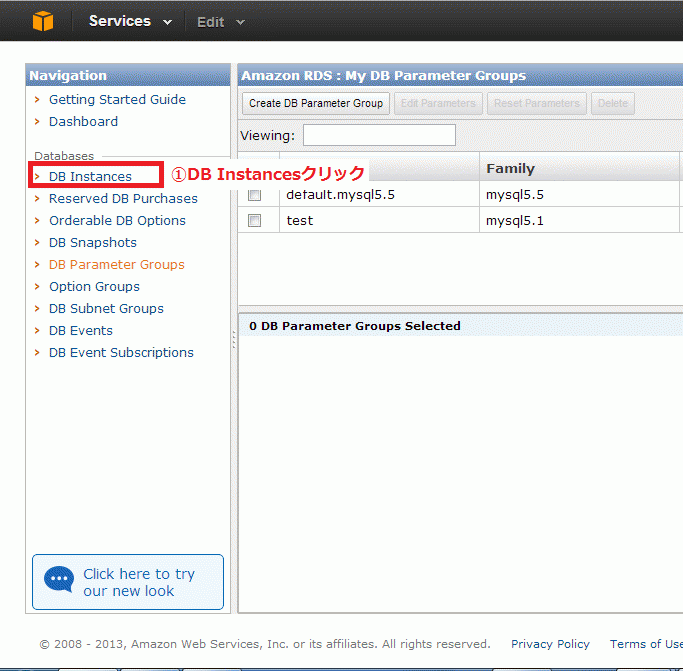Click the Delete button

612,103
